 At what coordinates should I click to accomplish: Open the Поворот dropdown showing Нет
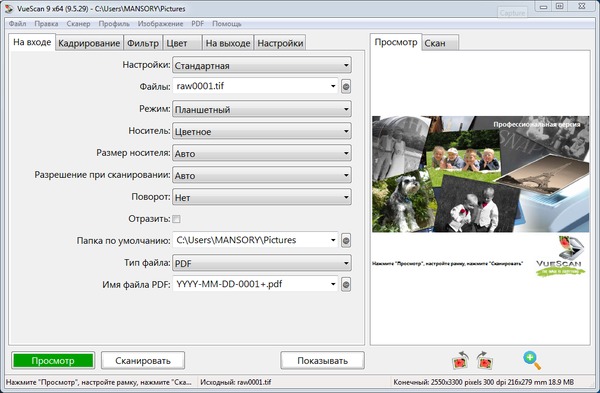click(262, 197)
